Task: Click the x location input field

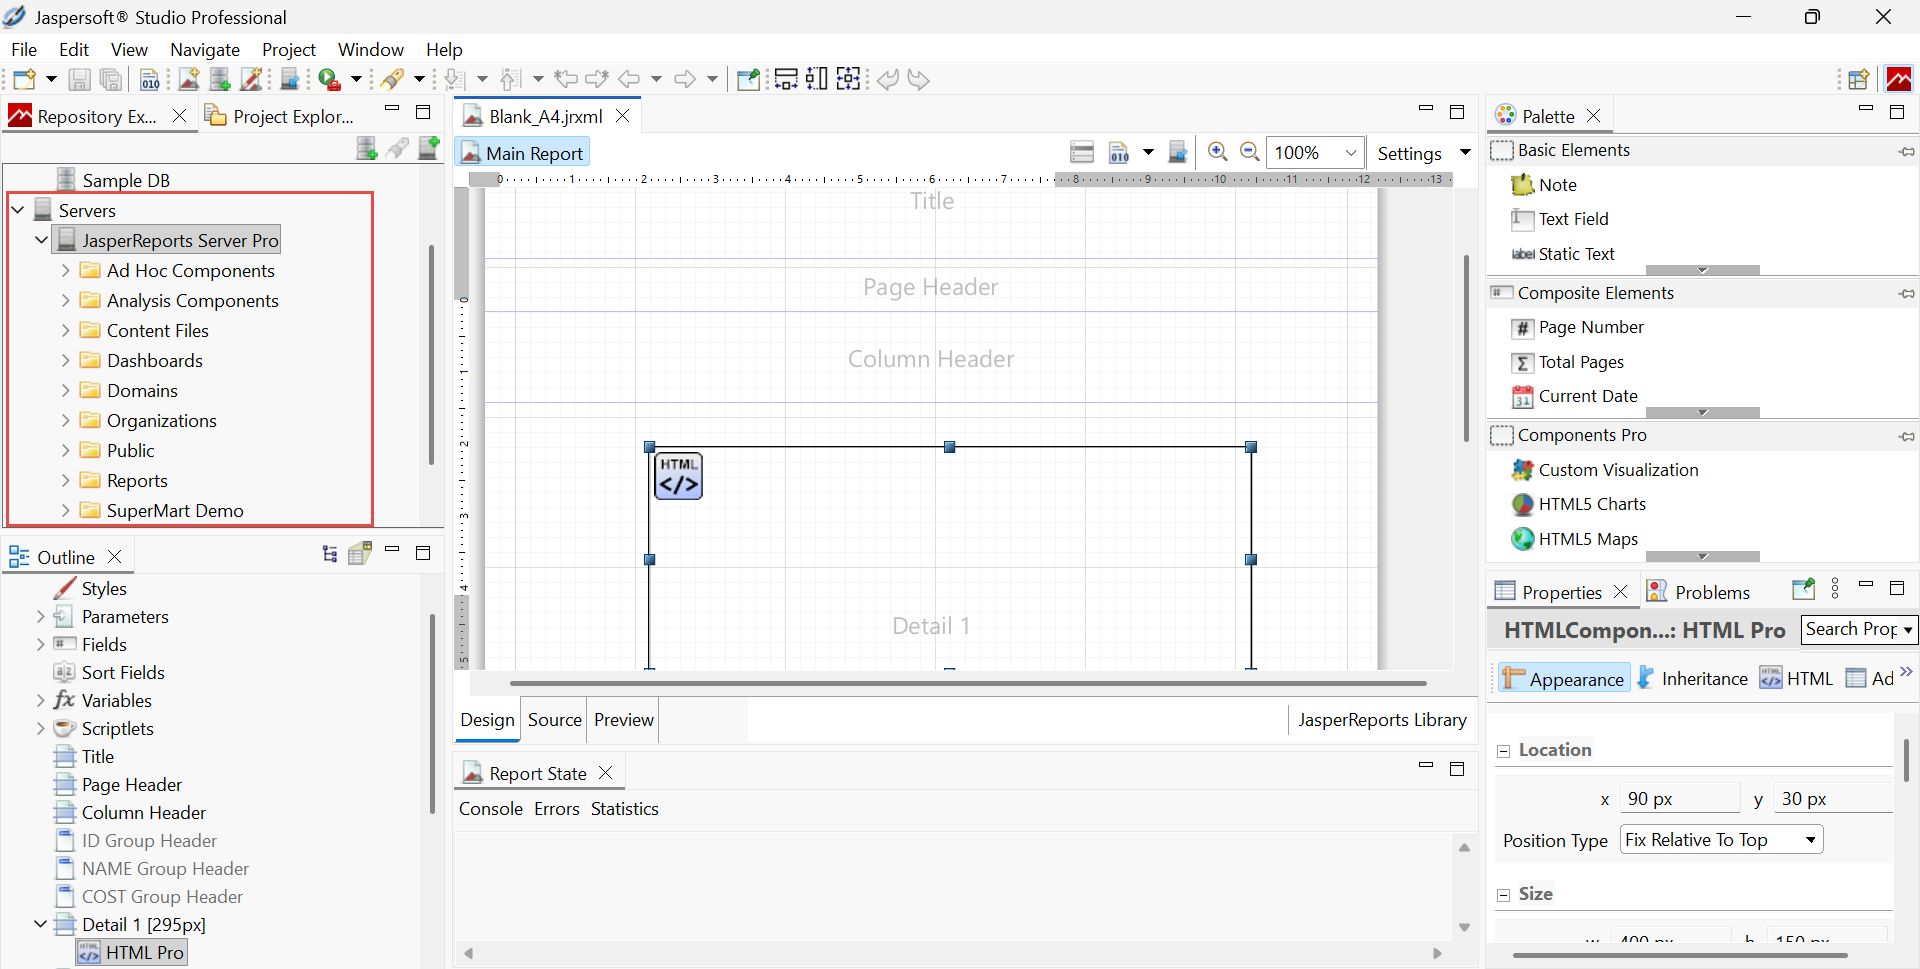Action: [1682, 798]
